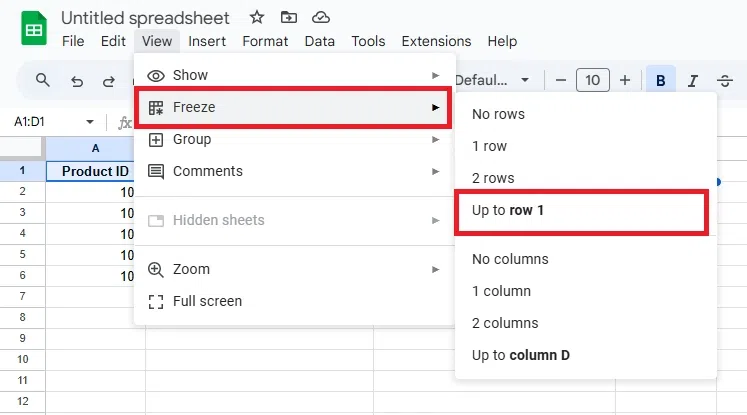The height and width of the screenshot is (415, 747).
Task: Click the search menus magnifier icon
Action: click(42, 80)
